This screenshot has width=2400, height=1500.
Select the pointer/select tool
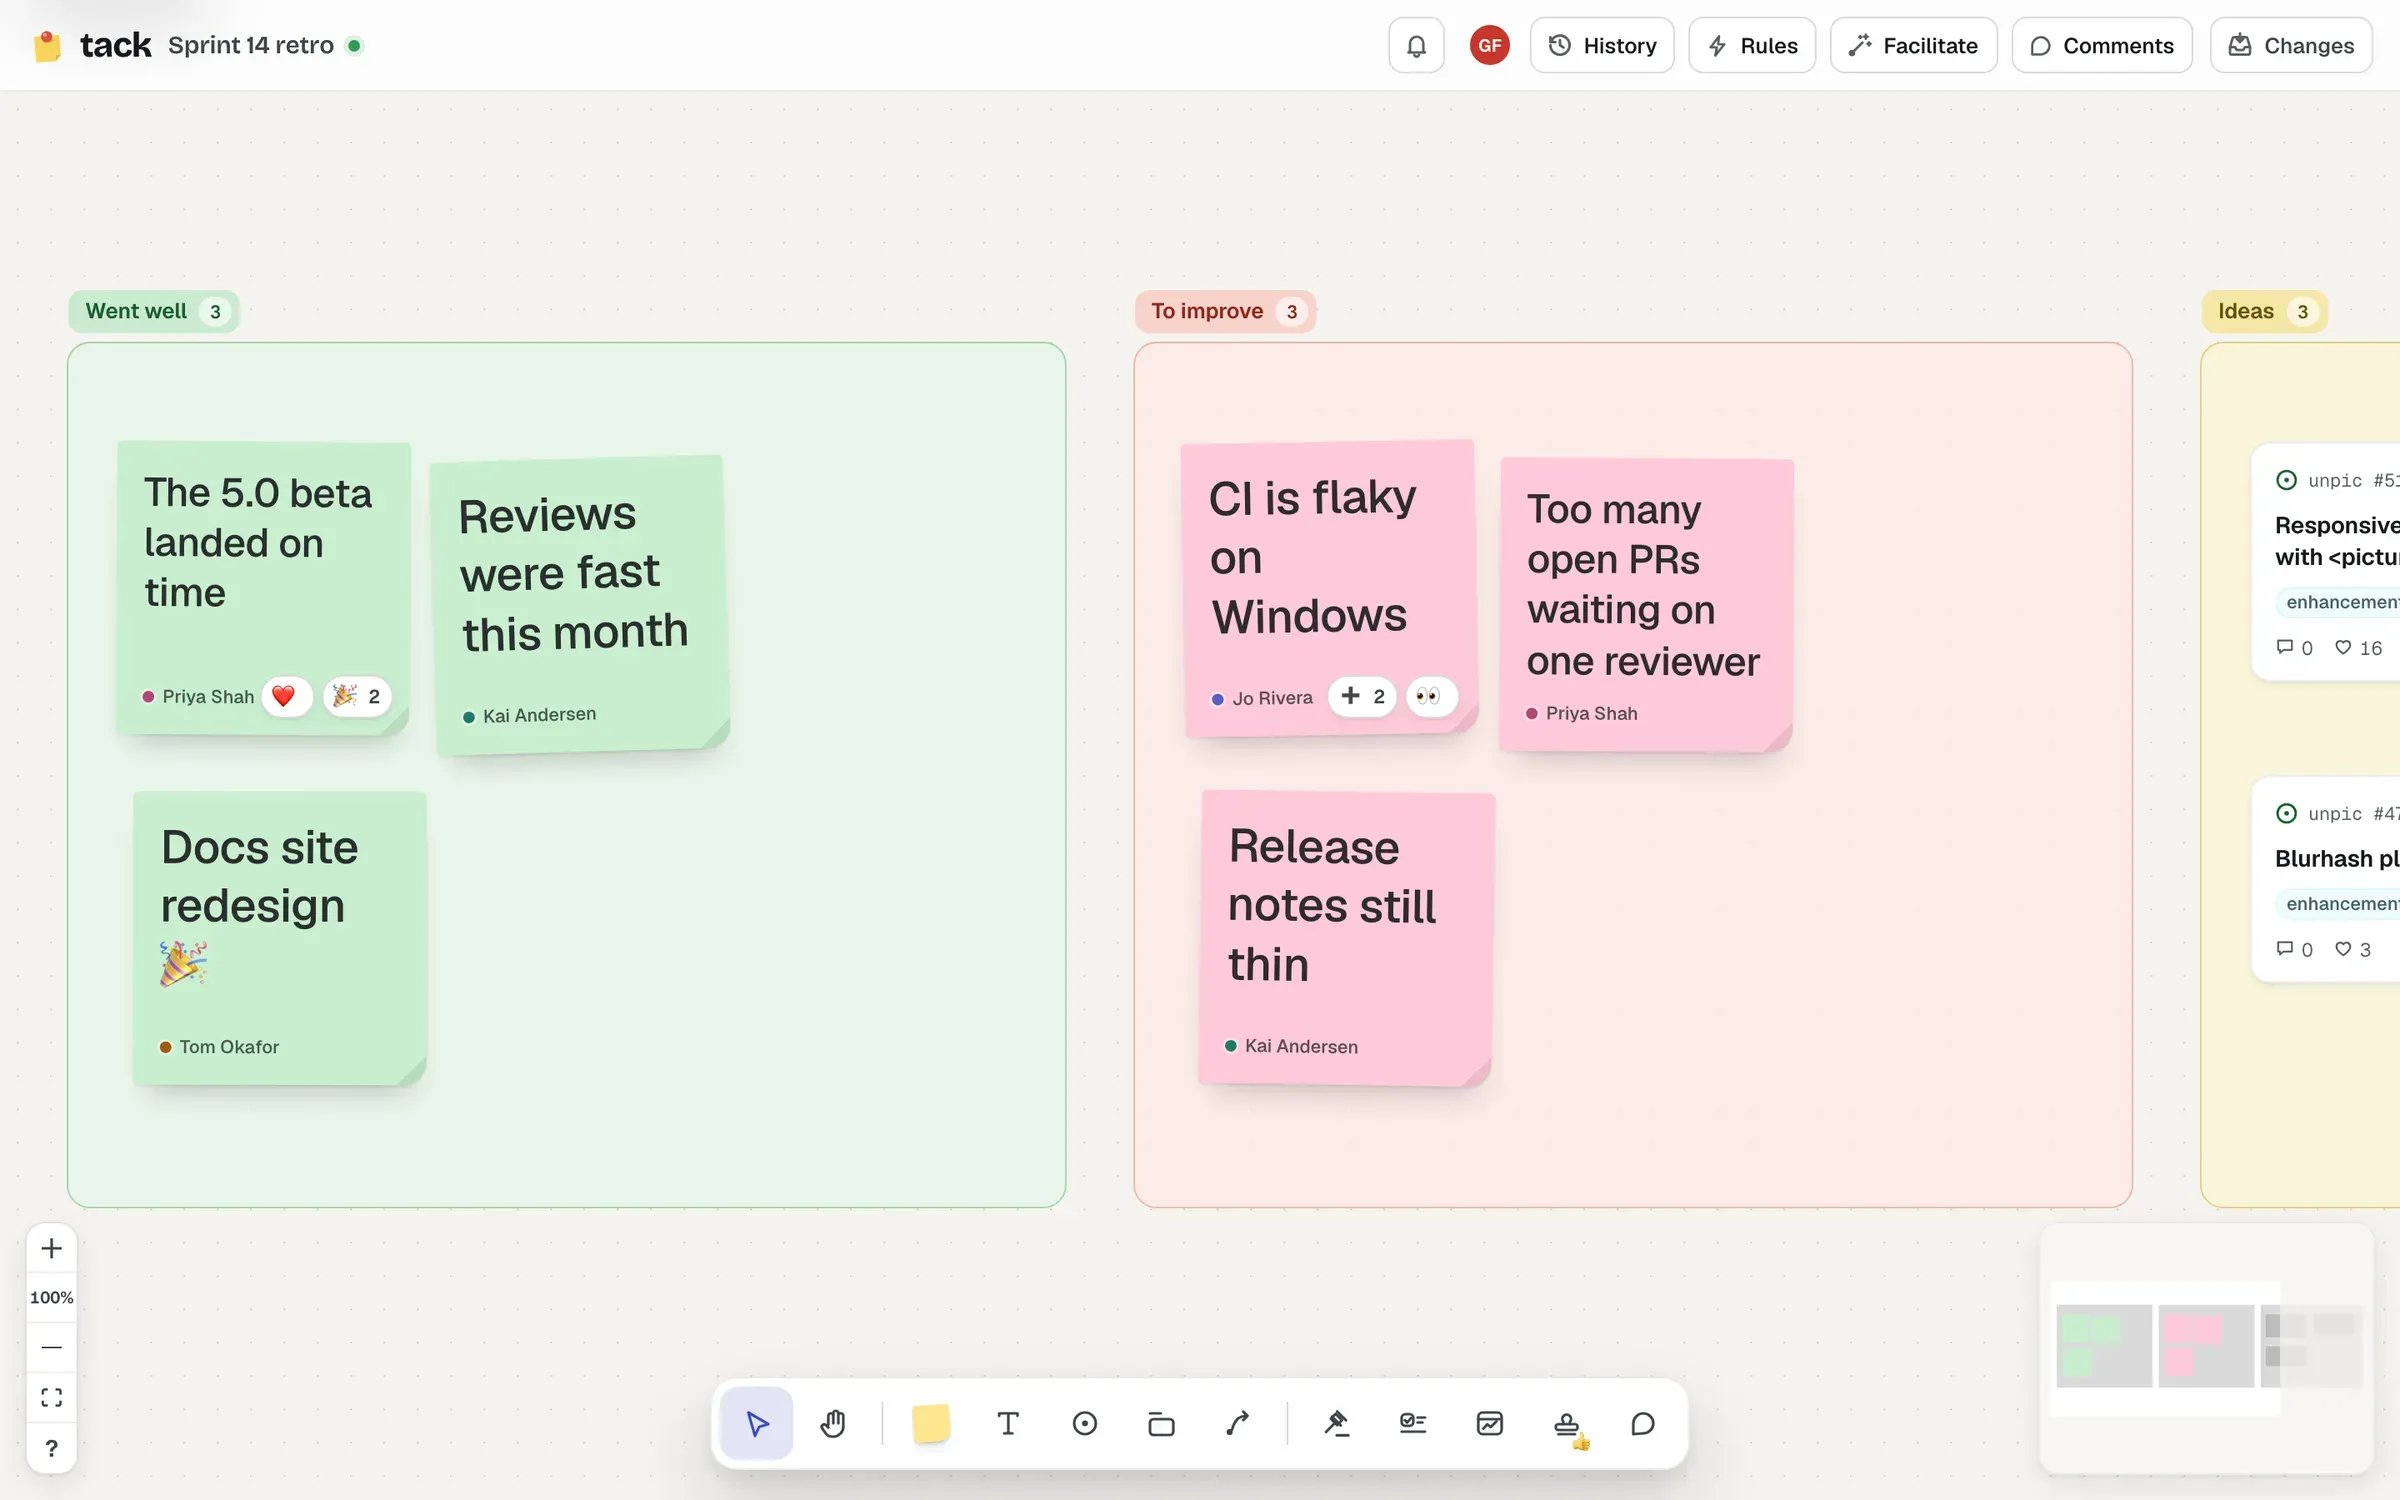pos(757,1423)
